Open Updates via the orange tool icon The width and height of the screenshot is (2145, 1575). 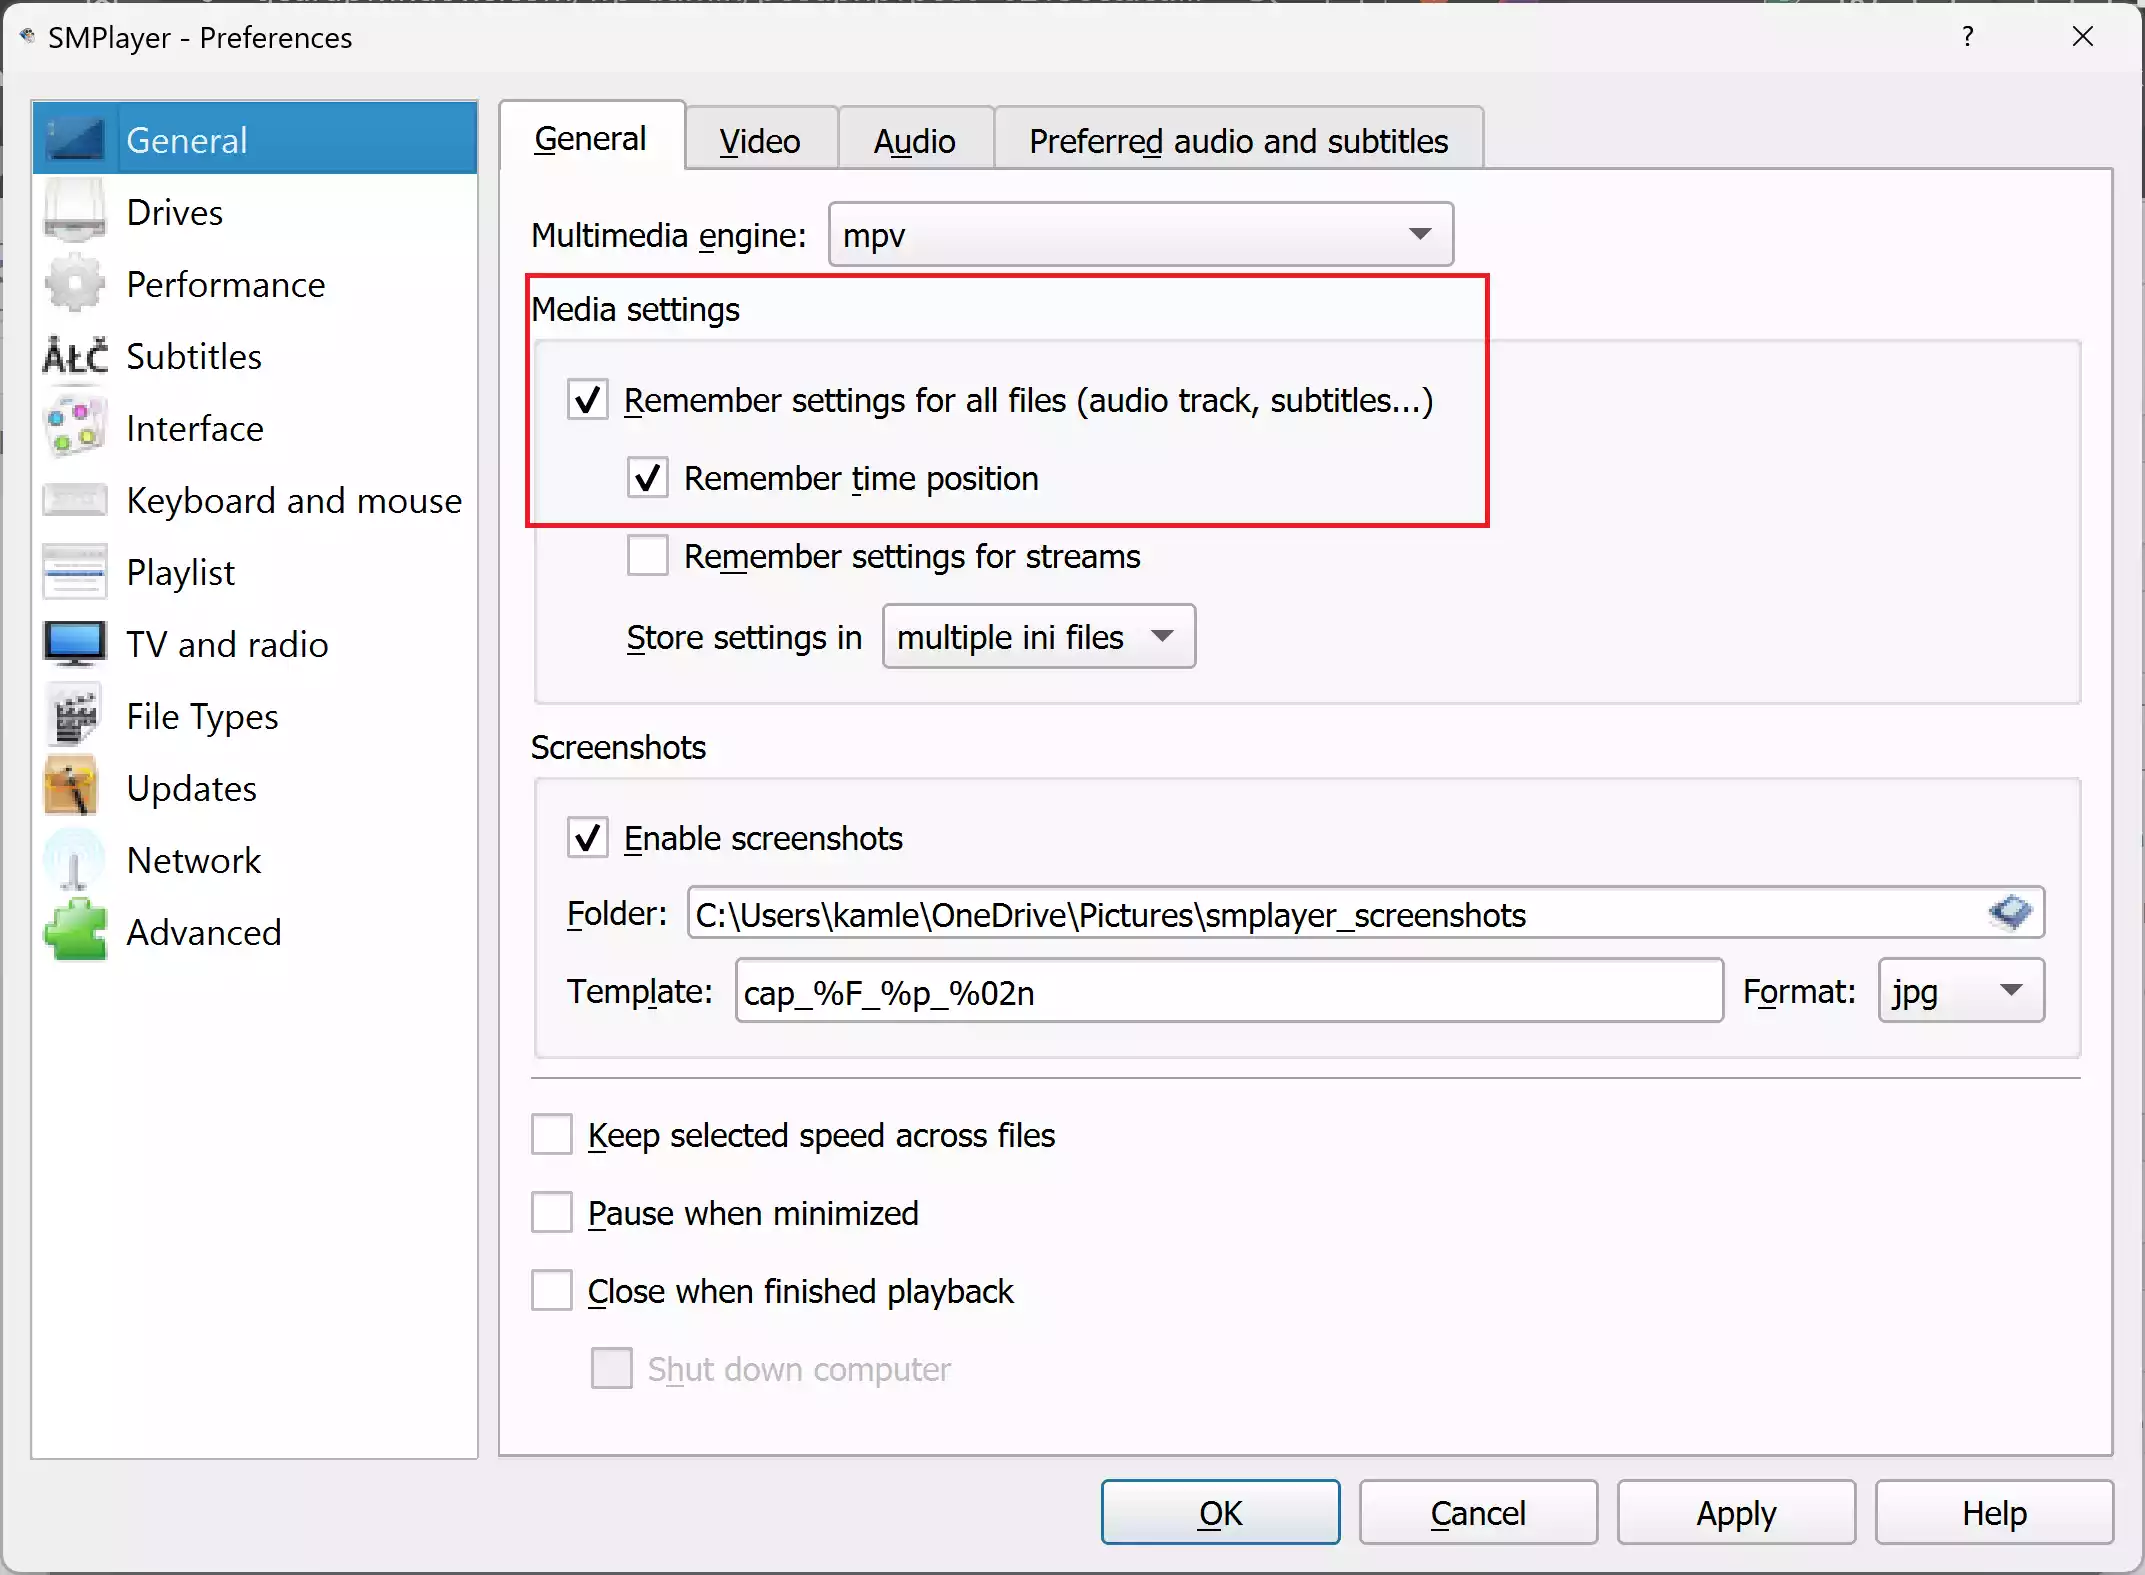click(x=74, y=787)
